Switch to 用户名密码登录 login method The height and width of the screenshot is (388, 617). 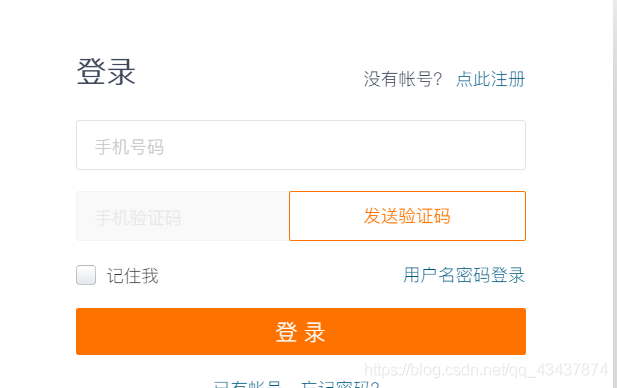click(464, 275)
